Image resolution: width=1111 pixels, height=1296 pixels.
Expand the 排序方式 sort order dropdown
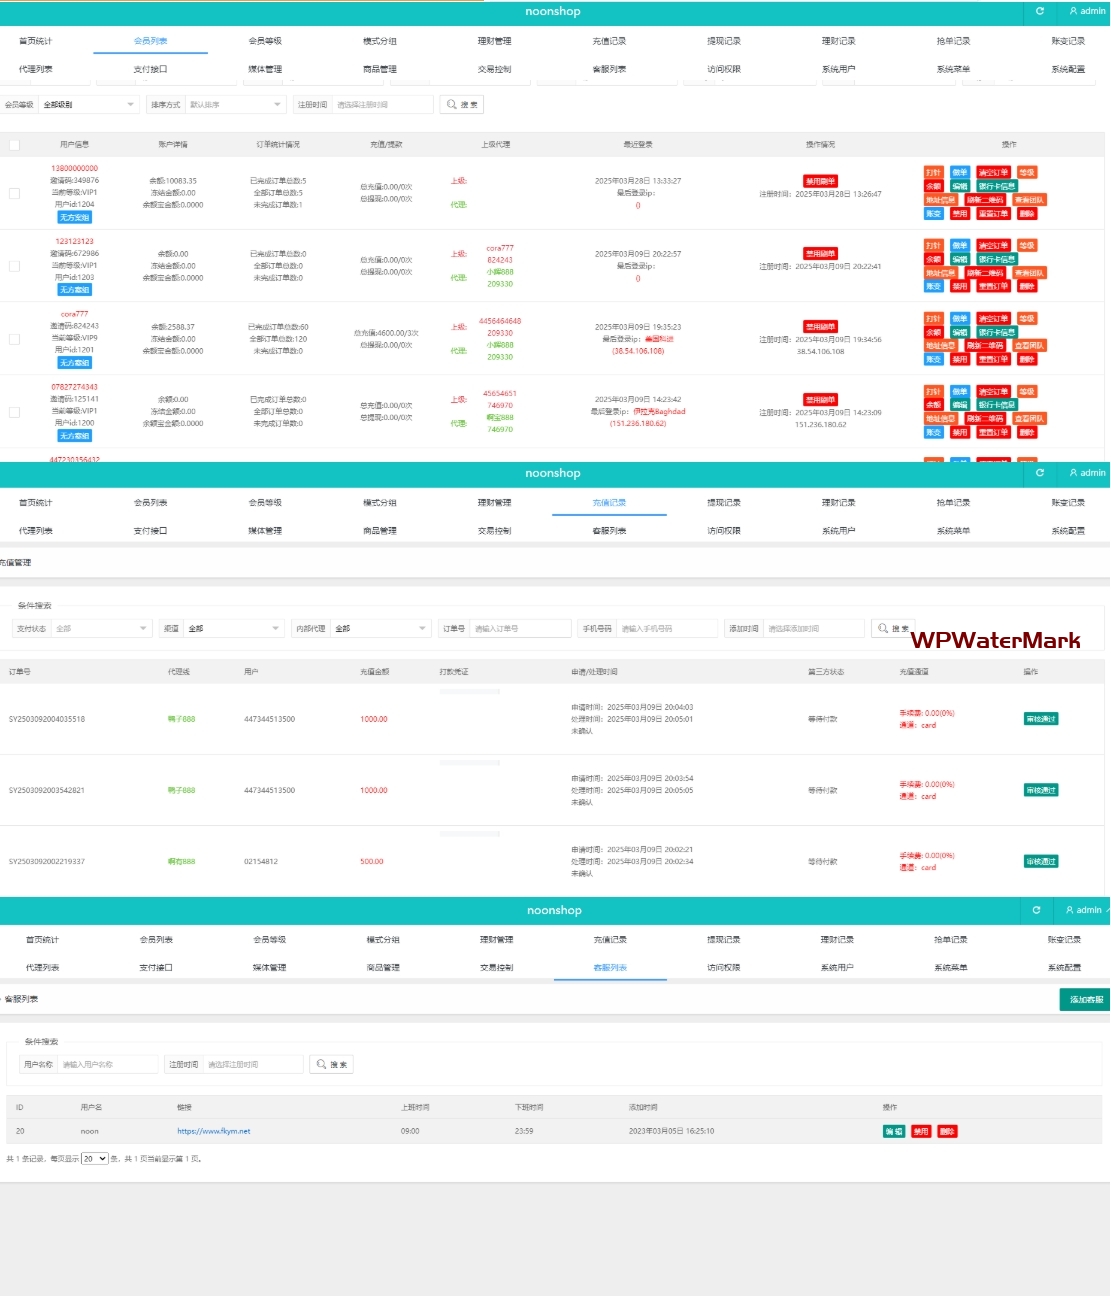(x=234, y=104)
